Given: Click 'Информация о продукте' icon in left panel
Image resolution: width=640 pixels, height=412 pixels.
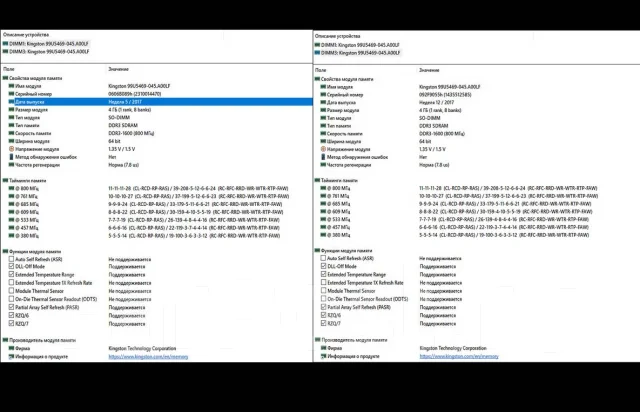Looking at the screenshot, I should point(11,357).
